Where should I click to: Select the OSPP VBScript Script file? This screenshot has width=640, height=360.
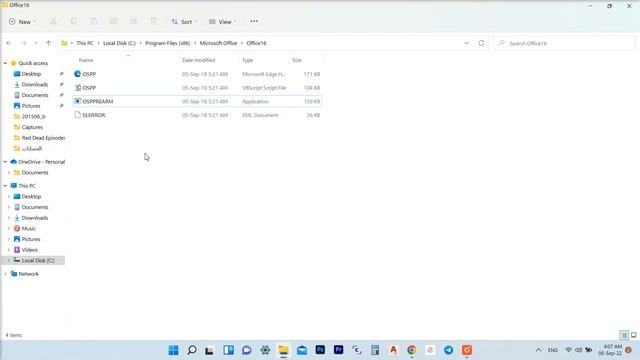coord(197,88)
